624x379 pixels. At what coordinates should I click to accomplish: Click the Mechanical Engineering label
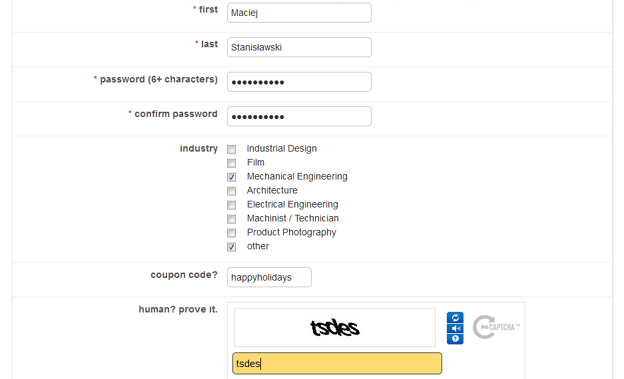297,176
